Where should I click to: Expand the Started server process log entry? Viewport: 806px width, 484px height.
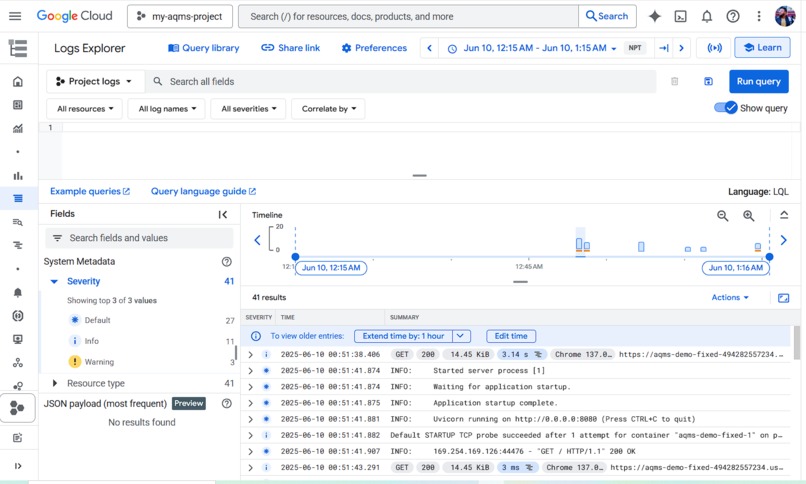[x=250, y=370]
